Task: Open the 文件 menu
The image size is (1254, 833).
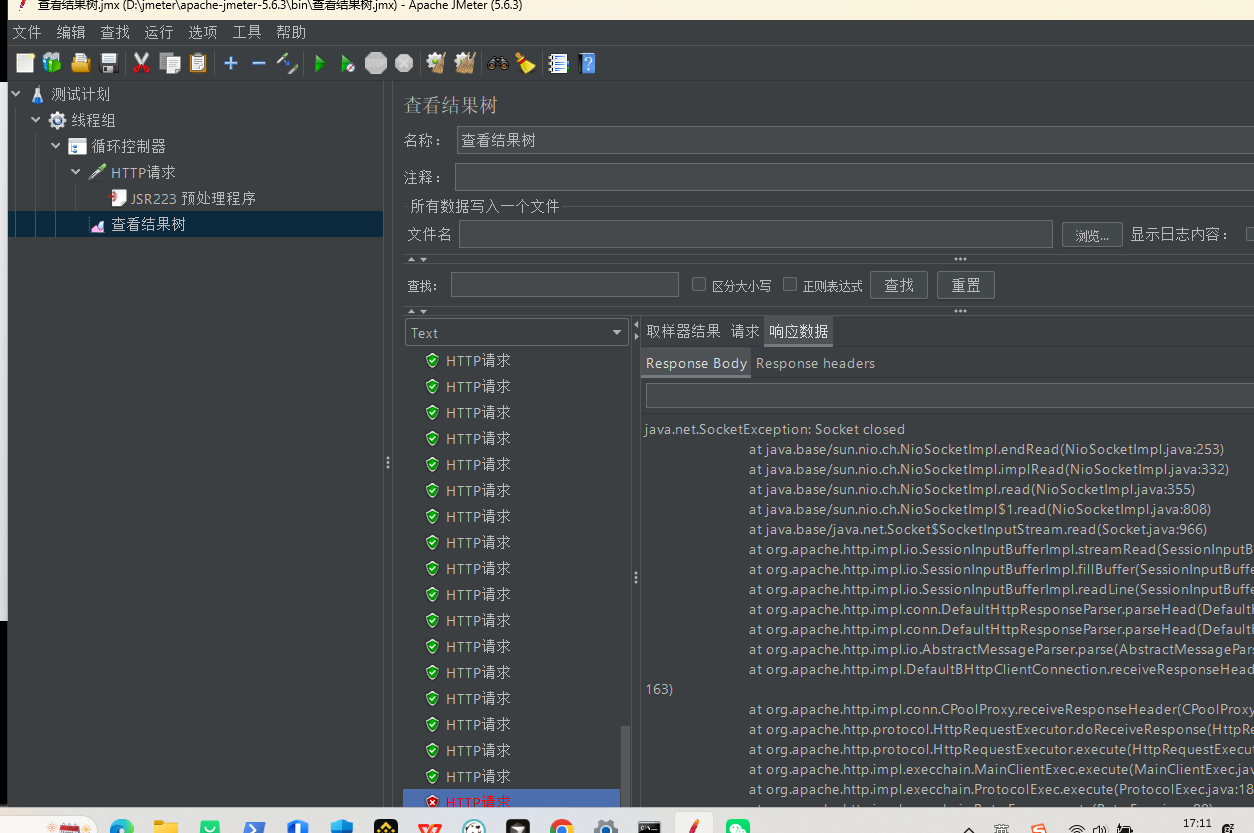Action: (x=27, y=33)
